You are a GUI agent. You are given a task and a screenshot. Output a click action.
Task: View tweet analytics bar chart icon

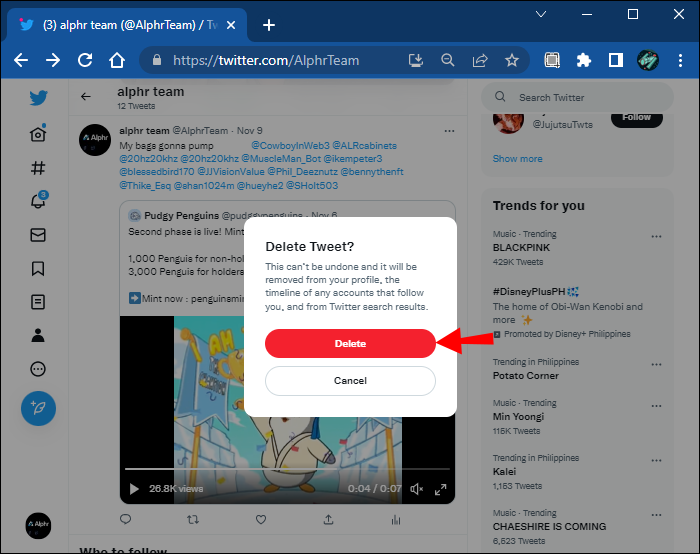396,520
